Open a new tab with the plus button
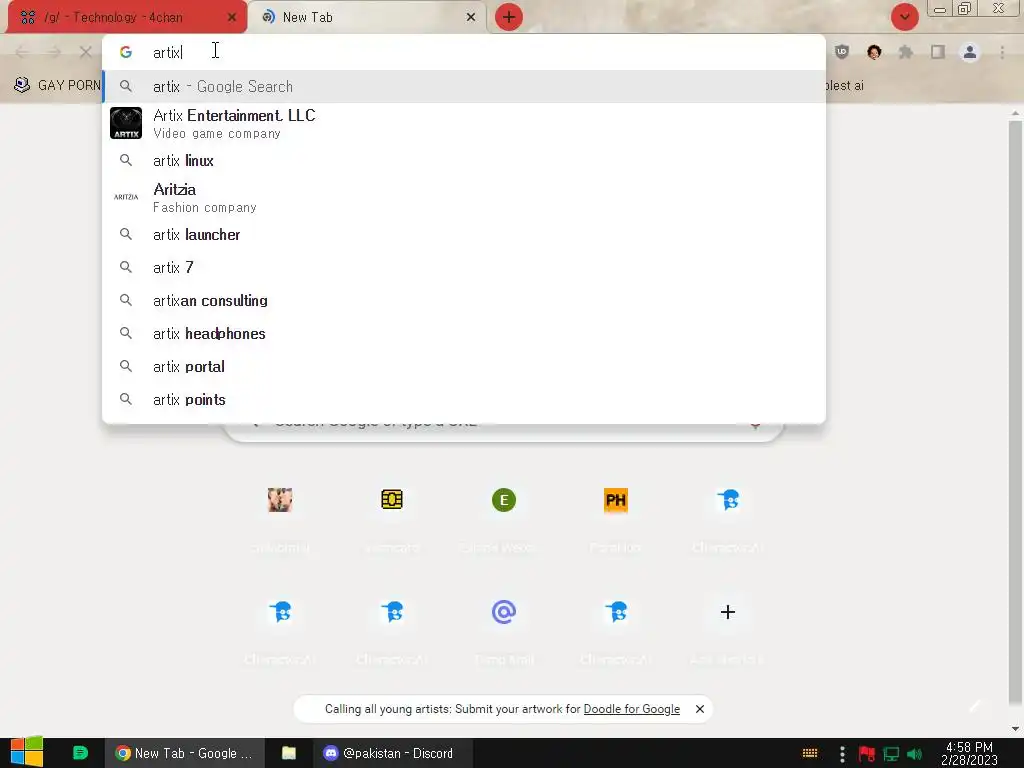1024x768 pixels. (509, 18)
